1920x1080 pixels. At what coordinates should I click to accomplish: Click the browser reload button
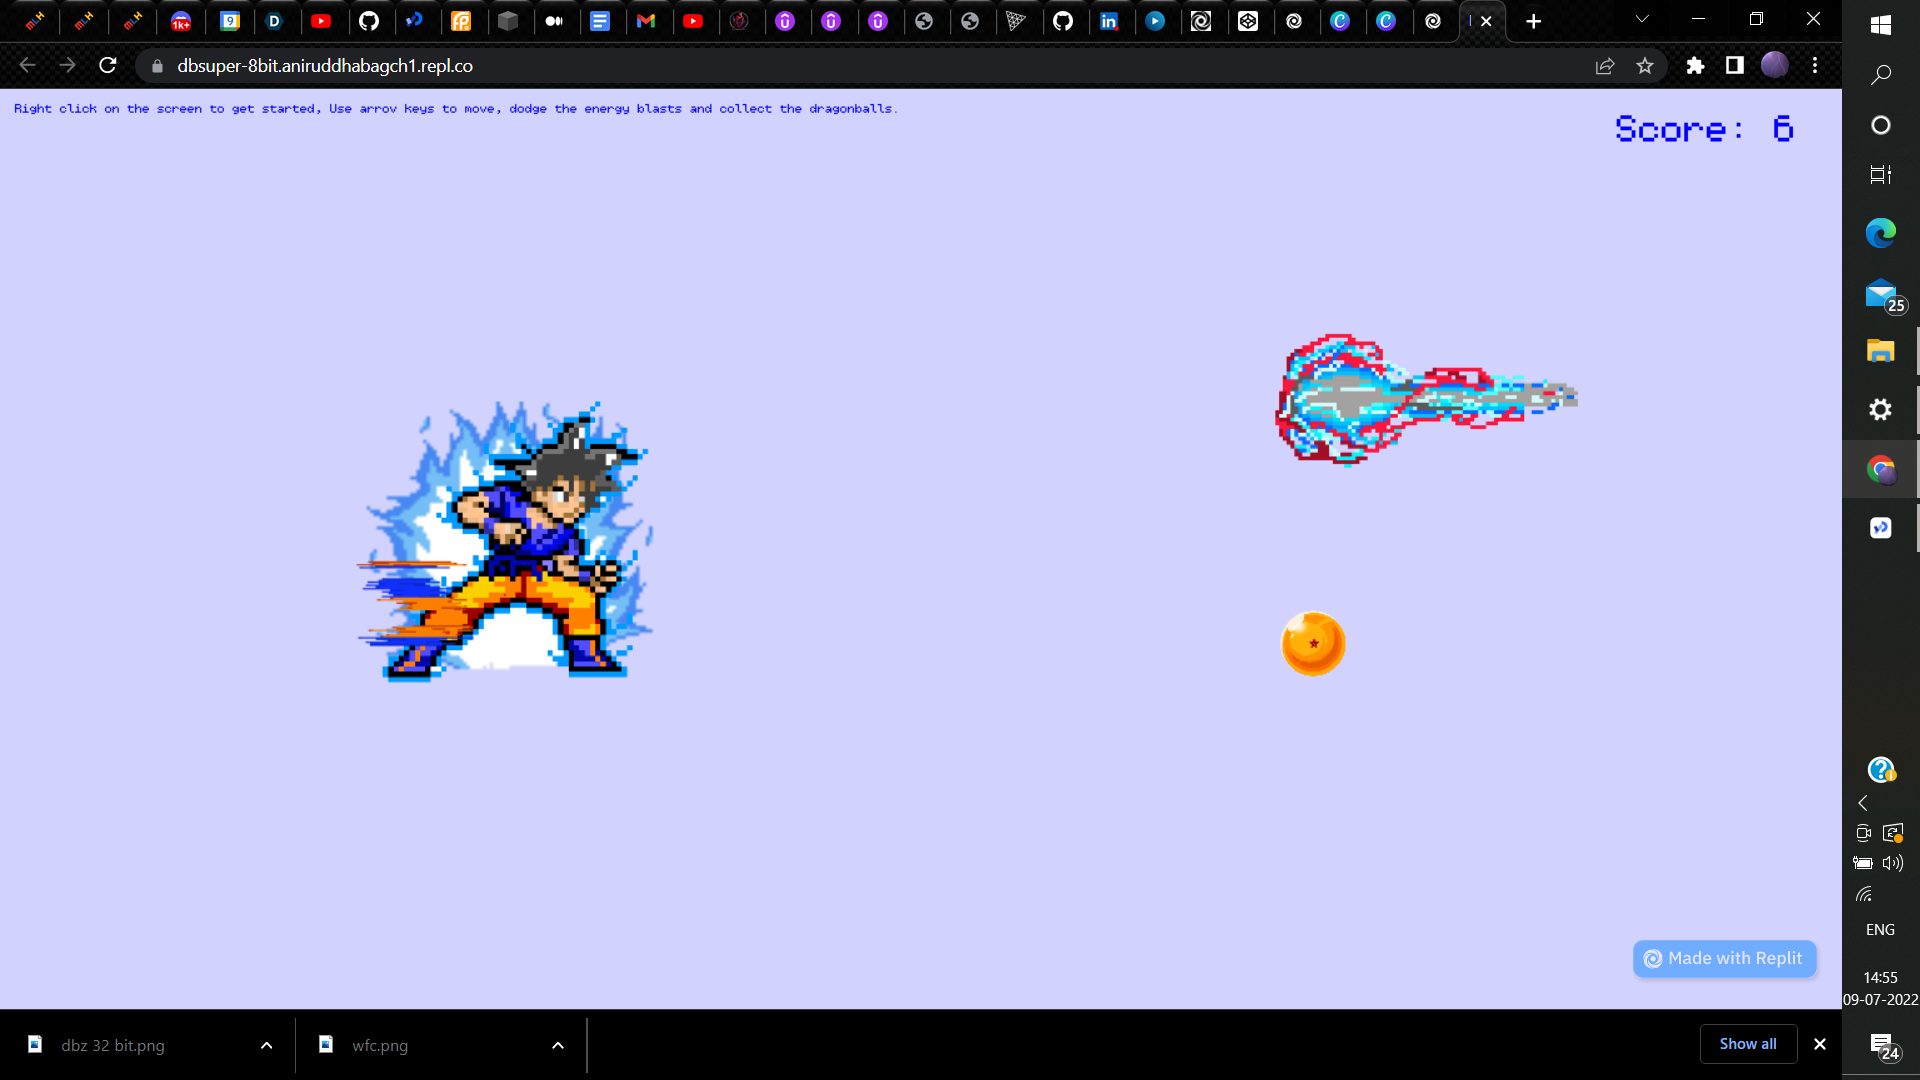(x=108, y=66)
